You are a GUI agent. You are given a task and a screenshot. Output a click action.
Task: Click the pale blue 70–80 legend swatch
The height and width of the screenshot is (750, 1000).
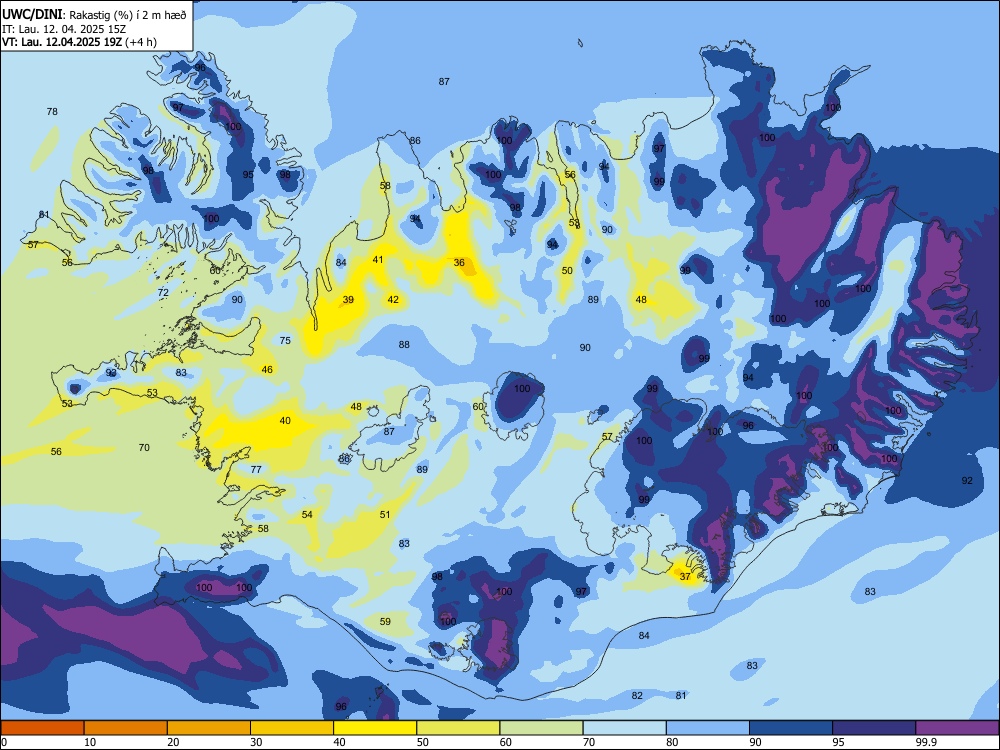[x=624, y=728]
